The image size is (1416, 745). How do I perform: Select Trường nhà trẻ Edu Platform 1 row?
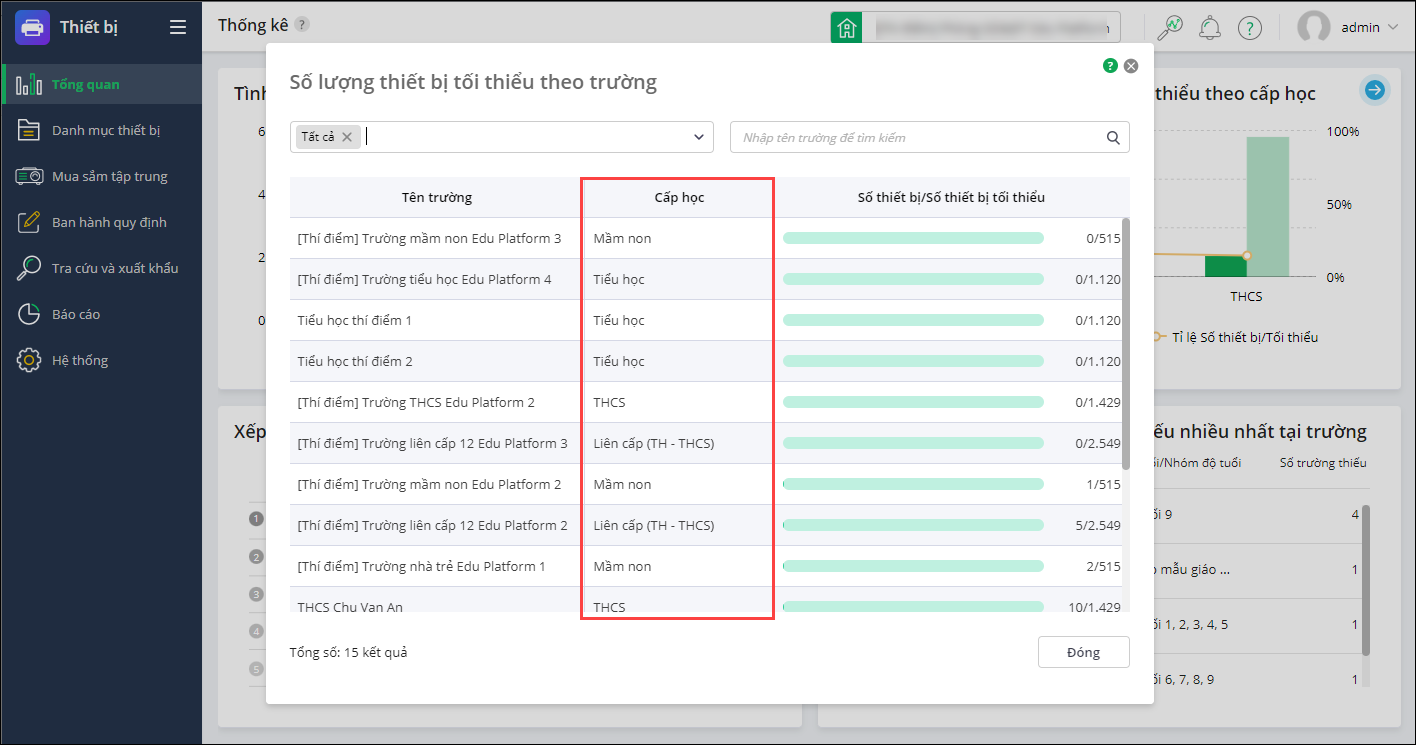click(x=706, y=566)
